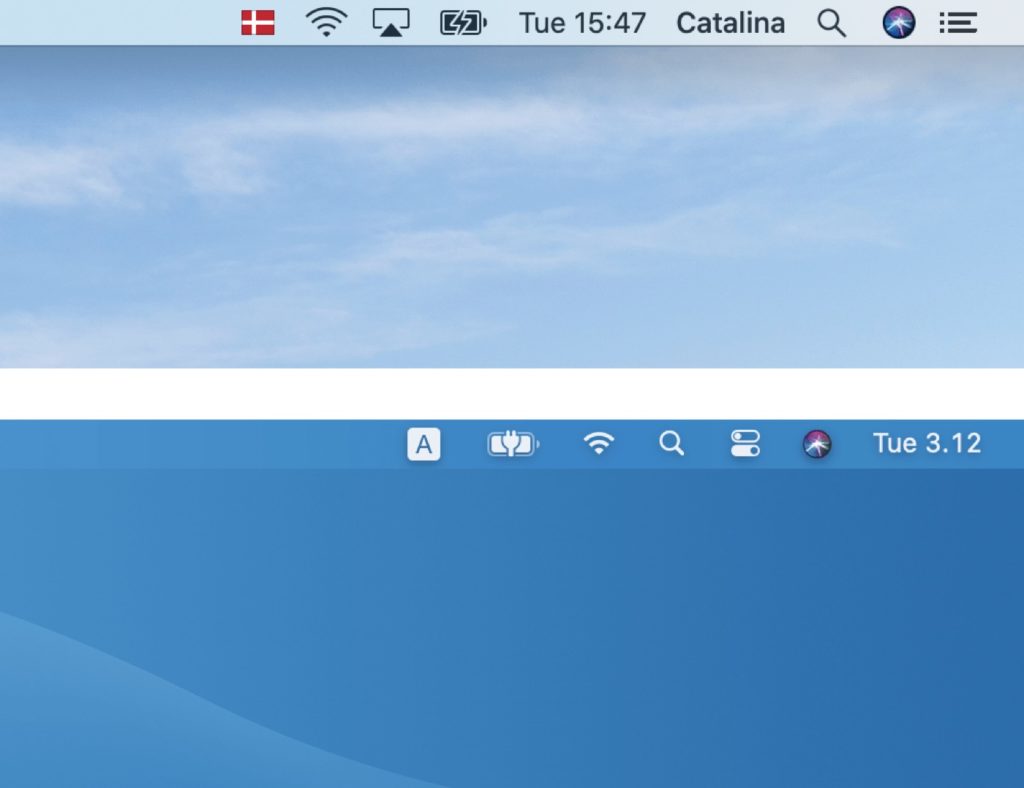Launch Siri from the lower blue menu bar
The image size is (1024, 788).
click(817, 444)
